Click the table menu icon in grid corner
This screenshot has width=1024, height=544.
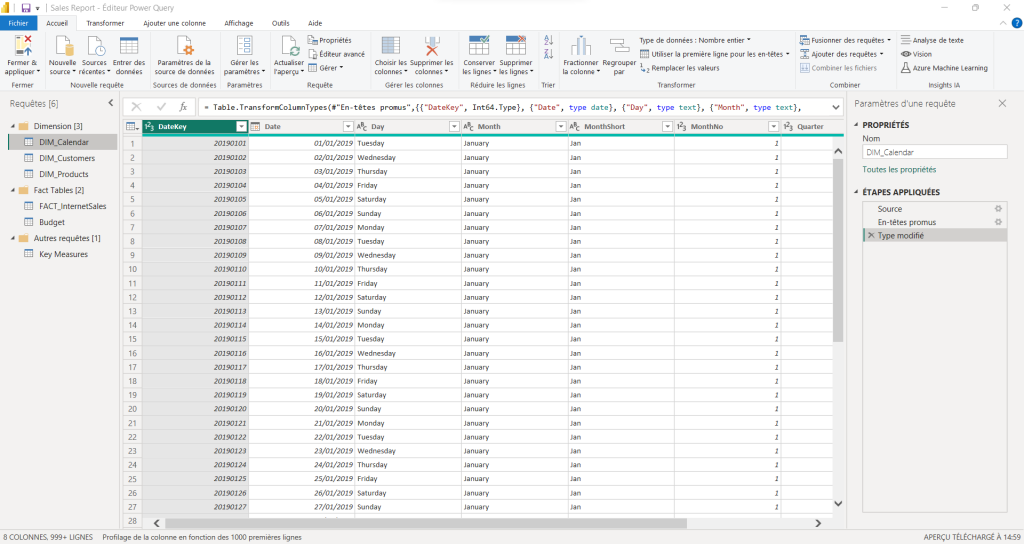(132, 127)
